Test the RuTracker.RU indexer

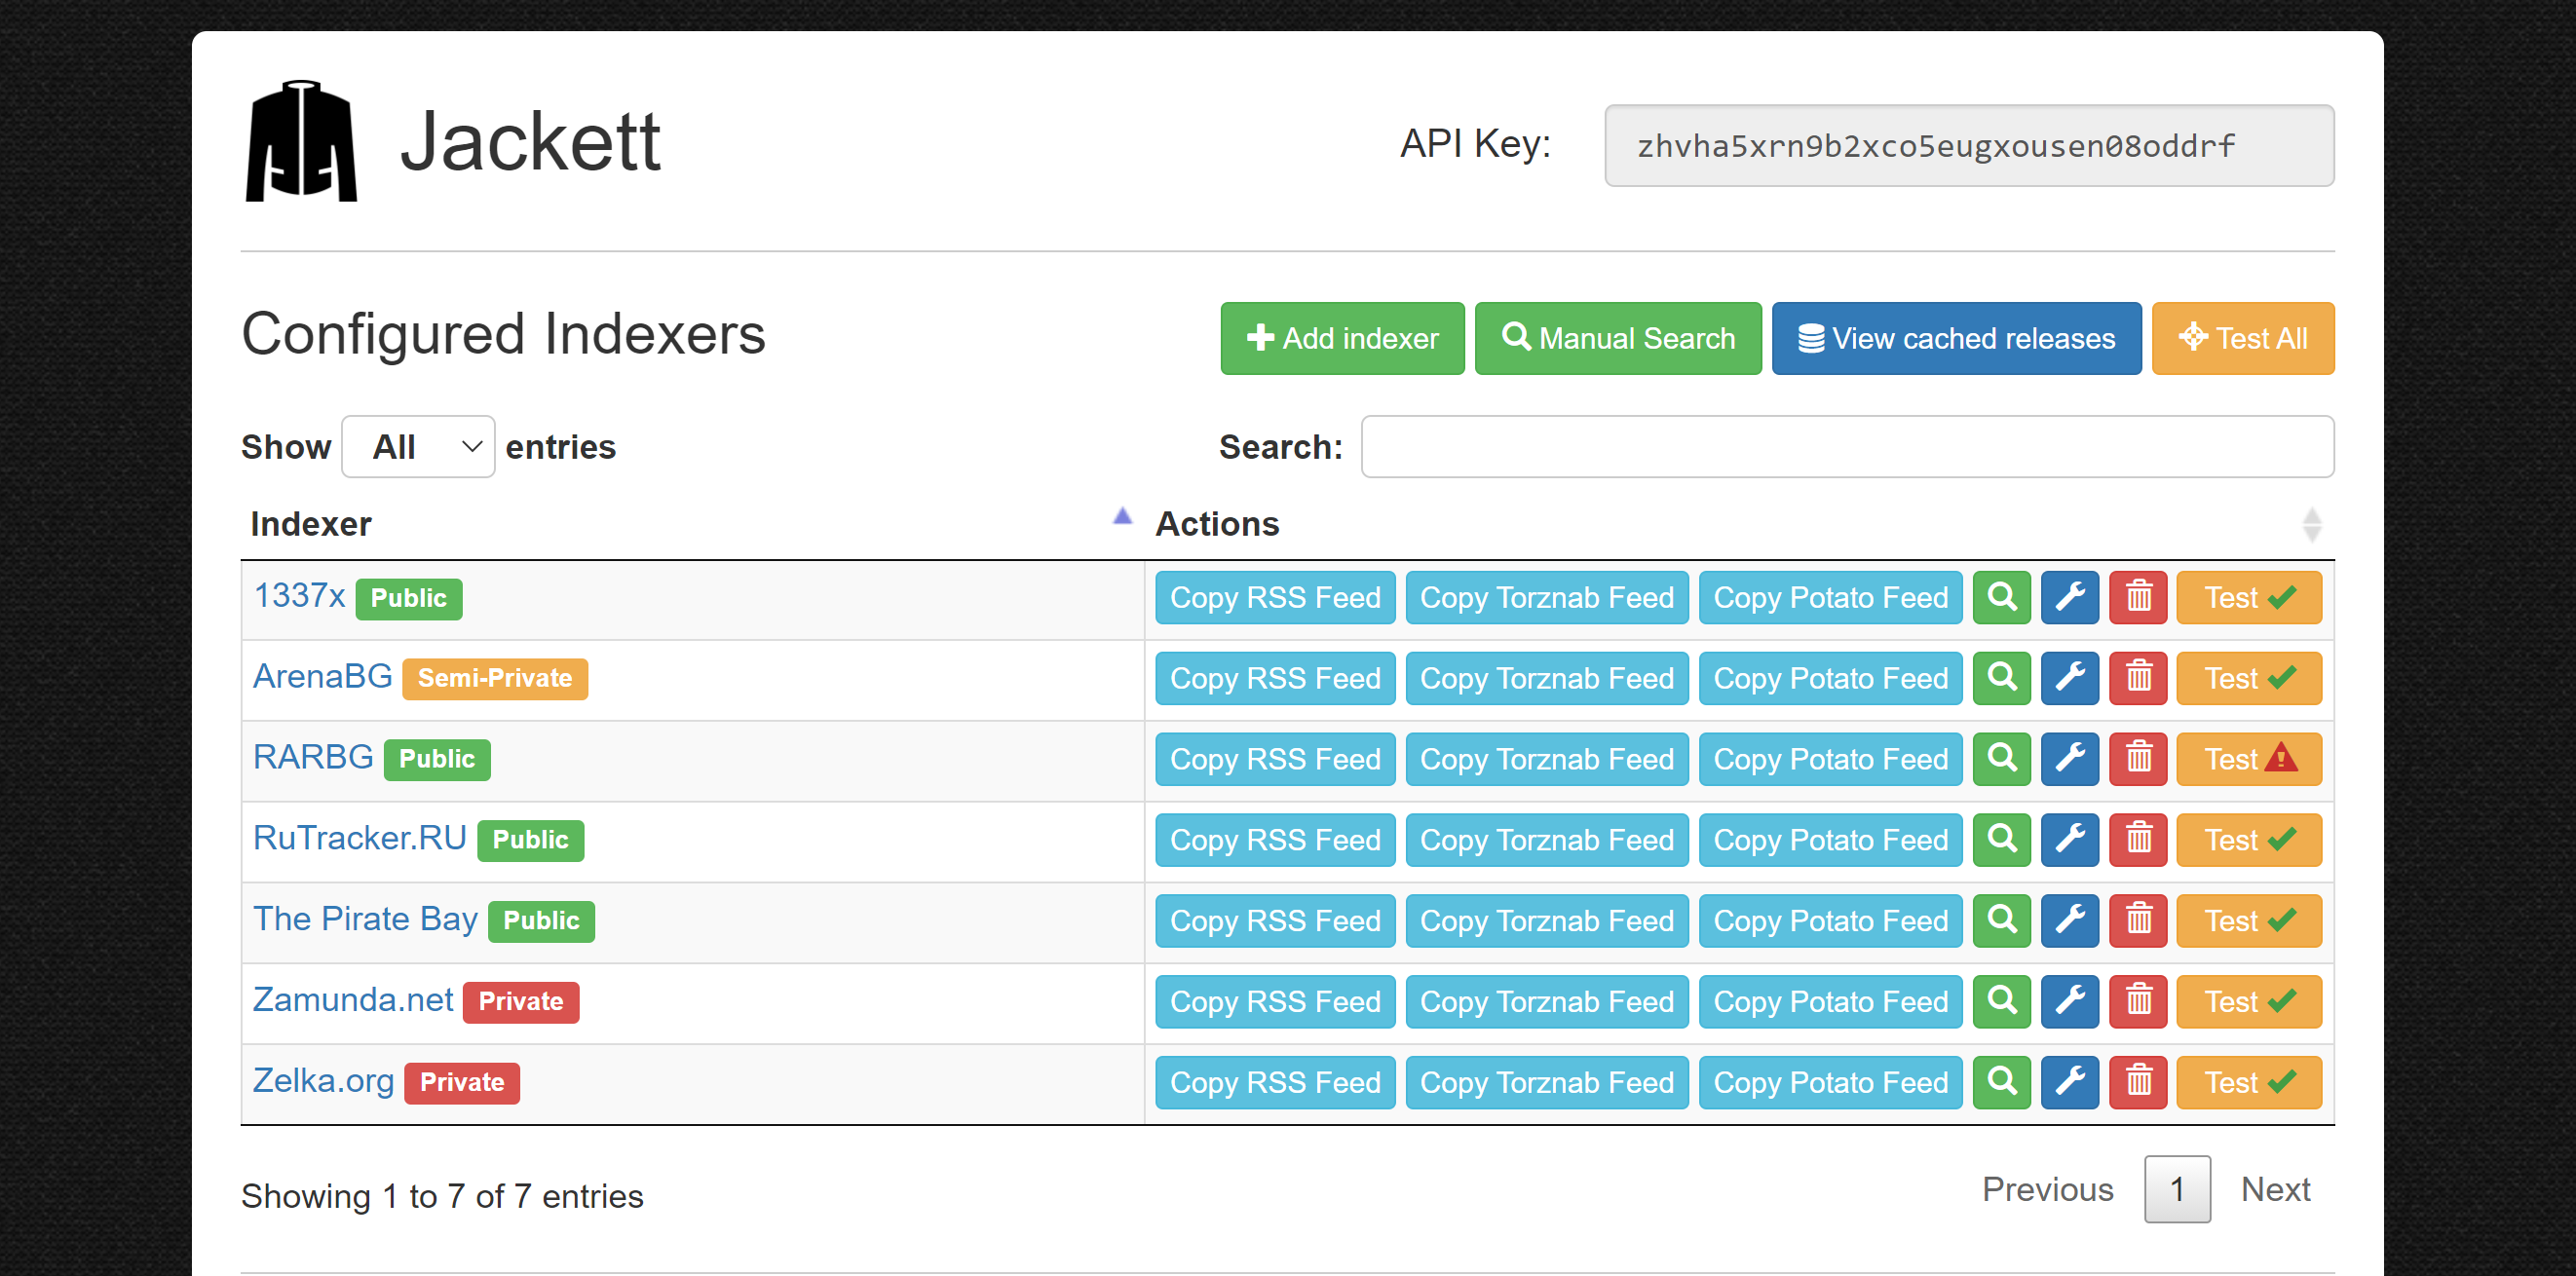[x=2249, y=840]
